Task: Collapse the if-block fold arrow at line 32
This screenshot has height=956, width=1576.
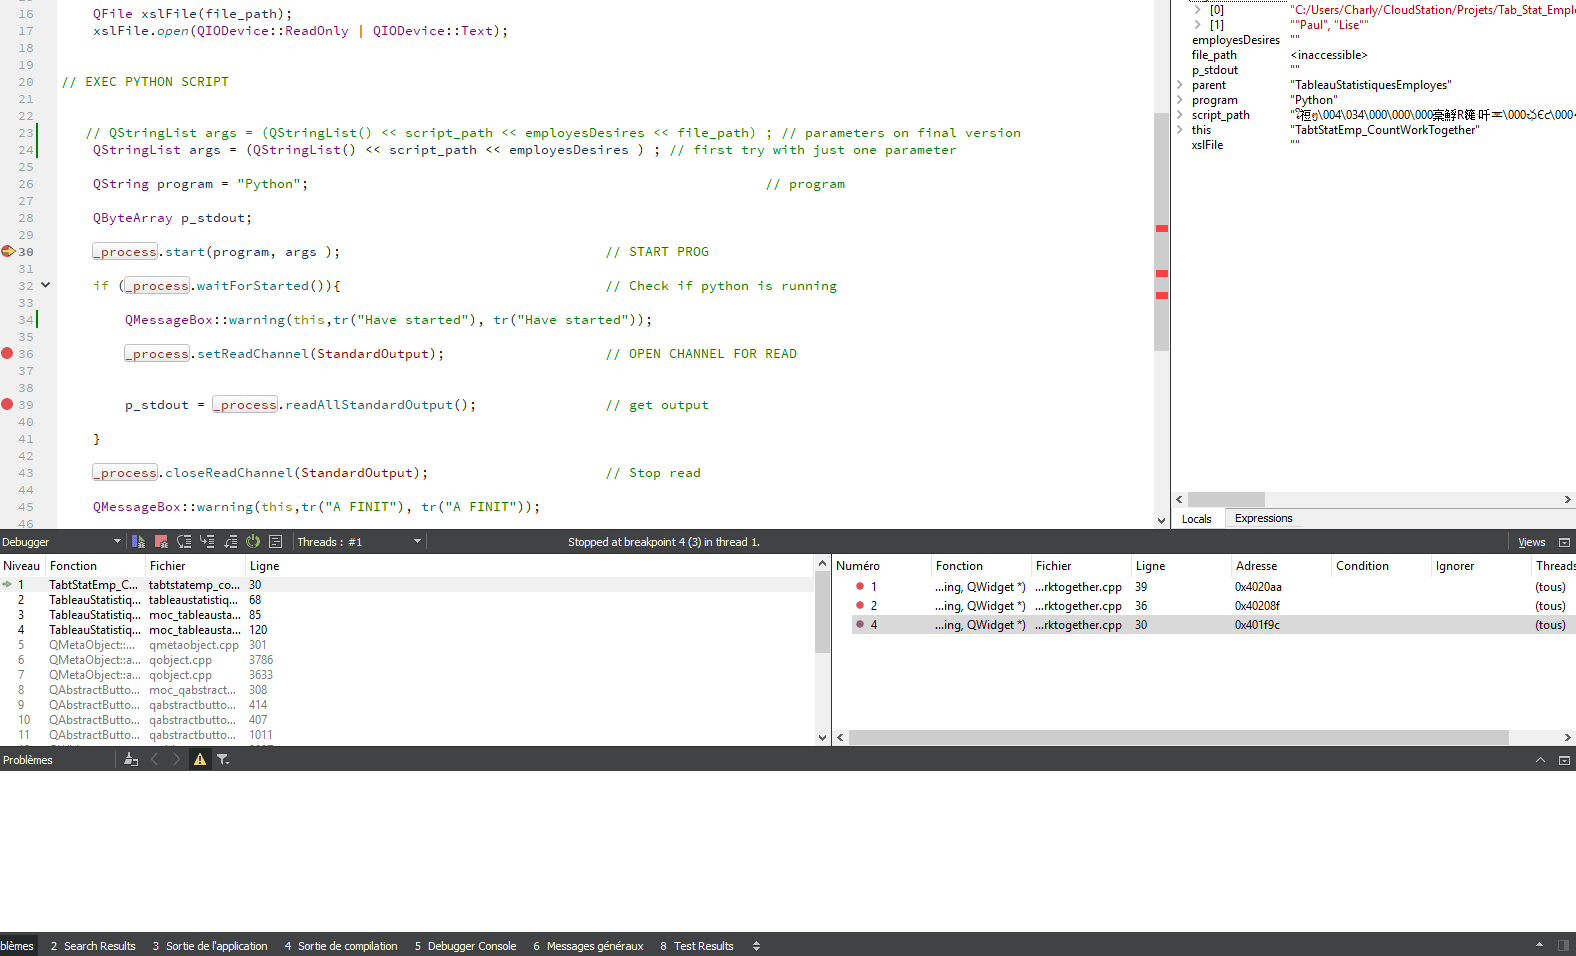Action: point(46,286)
